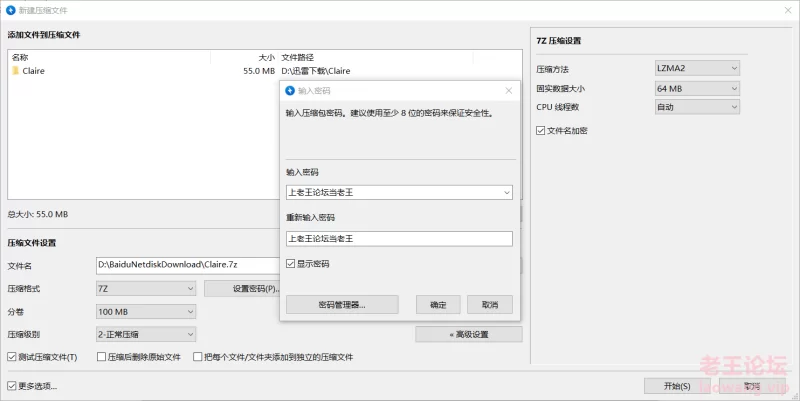Click the 设置密码(P)... button
This screenshot has width=800, height=401.
tap(242, 288)
